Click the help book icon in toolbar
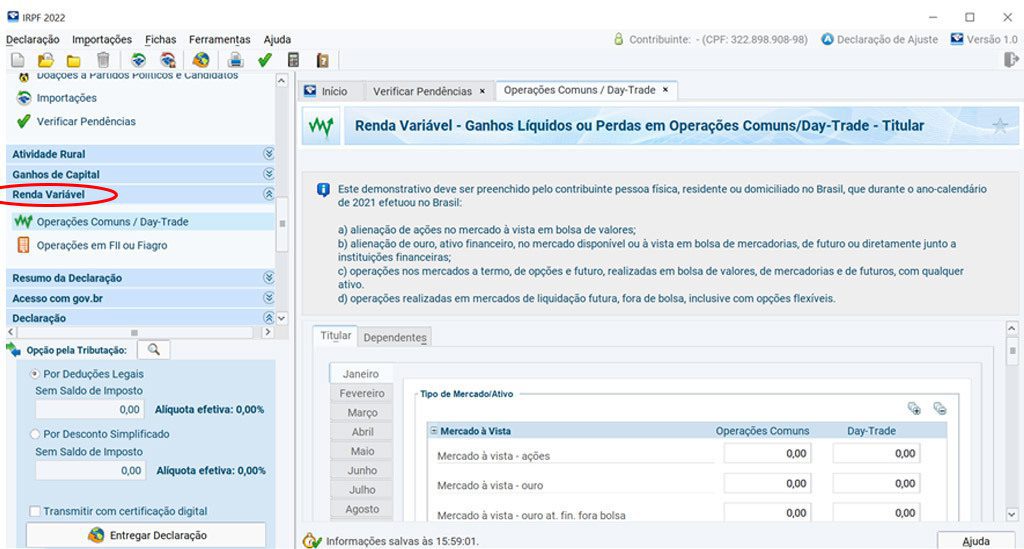 322,61
